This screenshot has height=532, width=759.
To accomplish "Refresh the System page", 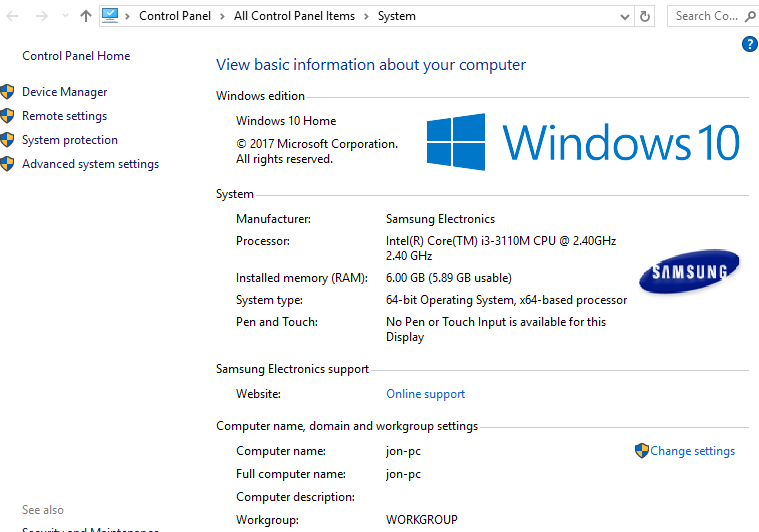I will [645, 16].
